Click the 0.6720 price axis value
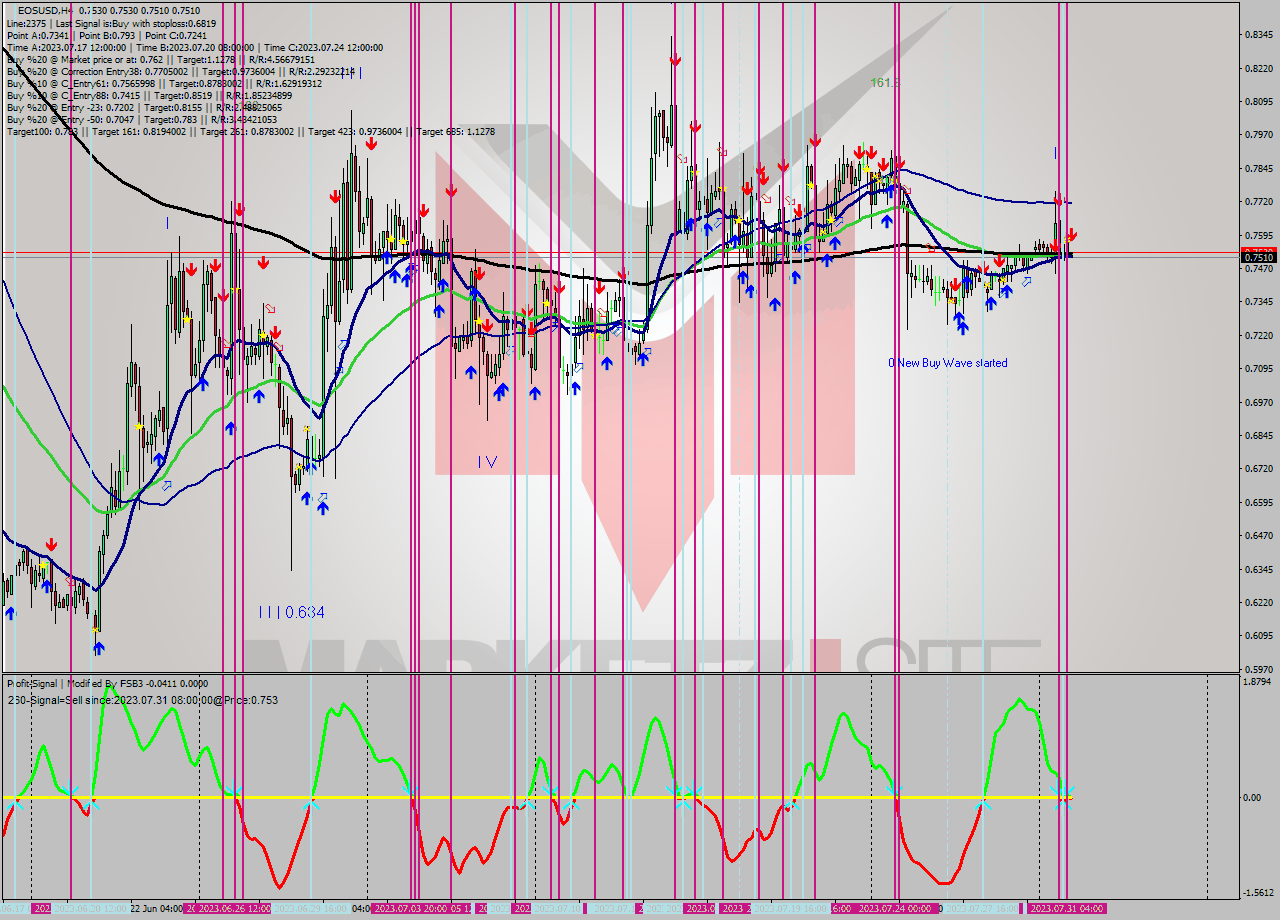 click(x=1258, y=469)
